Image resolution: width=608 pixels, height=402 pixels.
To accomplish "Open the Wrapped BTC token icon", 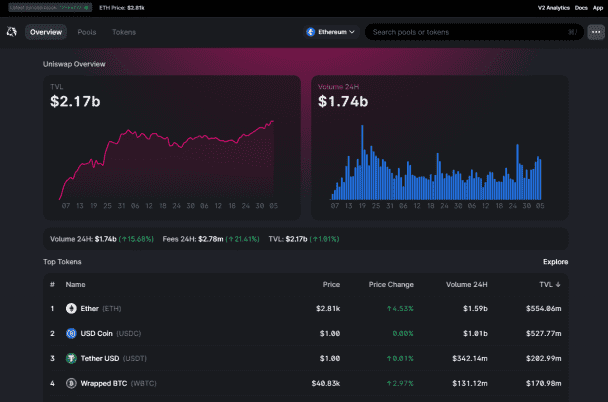I will (71, 383).
